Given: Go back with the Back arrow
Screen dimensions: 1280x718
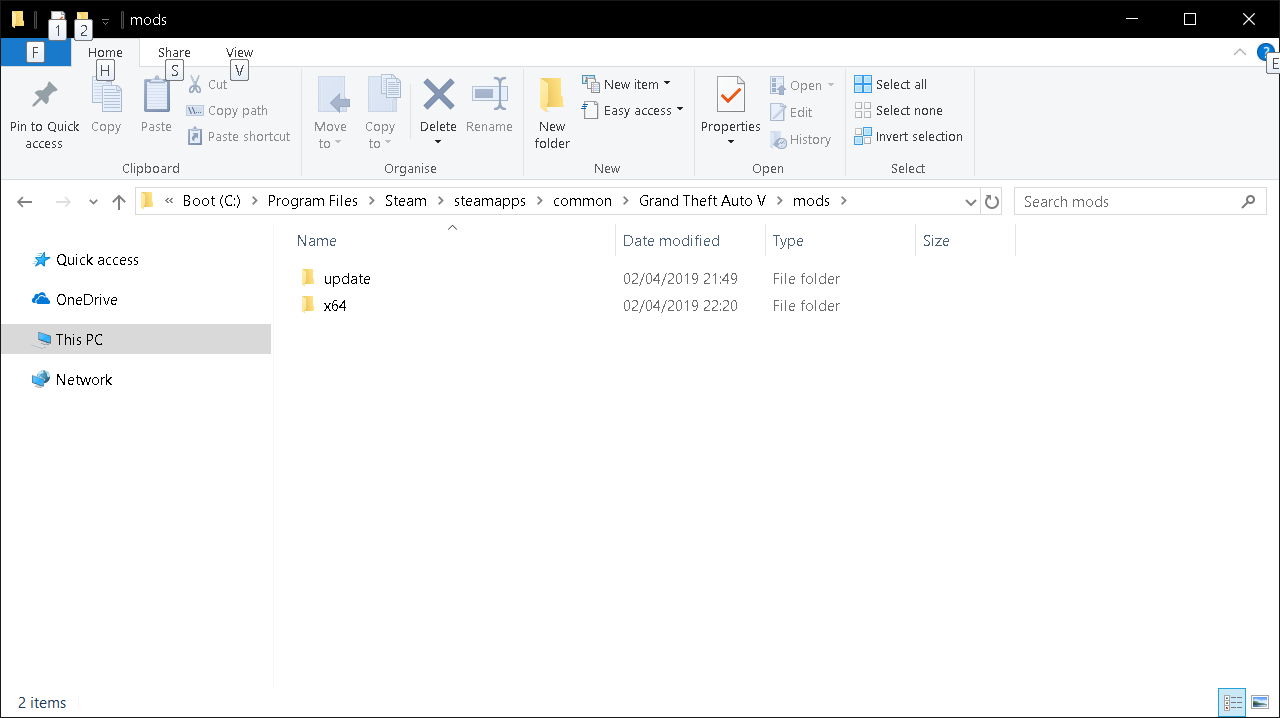Looking at the screenshot, I should pyautogui.click(x=26, y=202).
